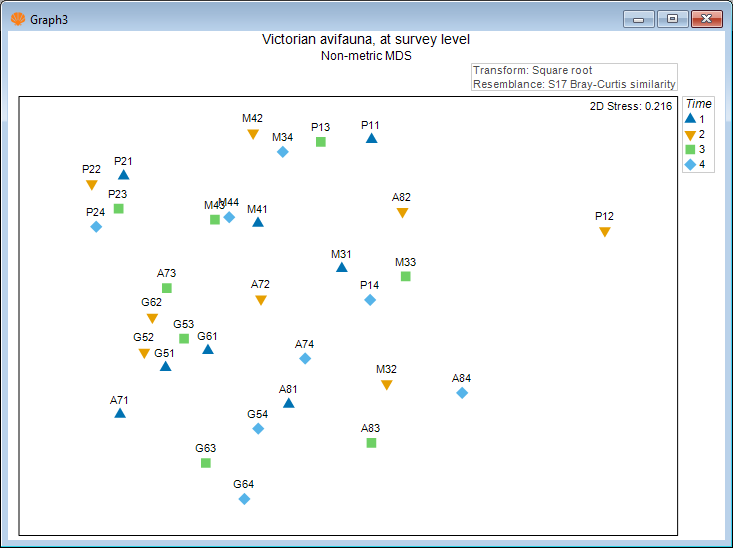Select the P12 orange triangle point

point(604,232)
